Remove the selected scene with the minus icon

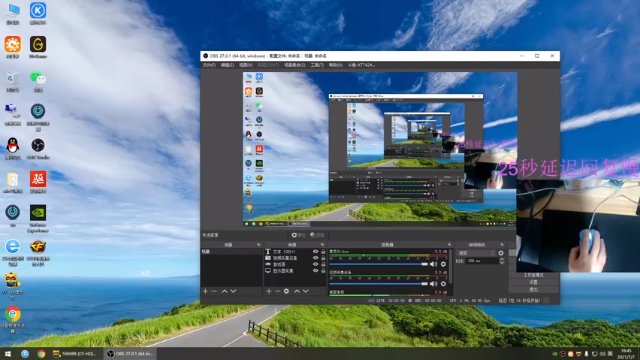click(214, 291)
